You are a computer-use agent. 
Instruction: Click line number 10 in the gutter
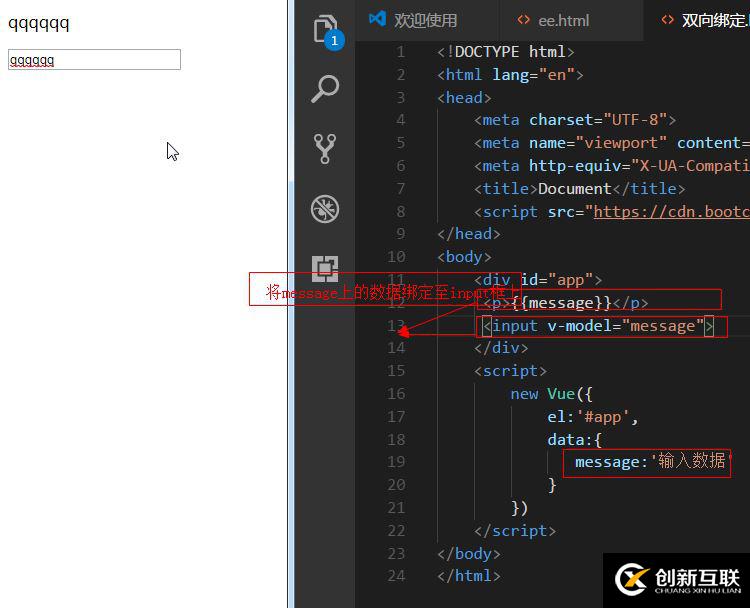[x=396, y=256]
